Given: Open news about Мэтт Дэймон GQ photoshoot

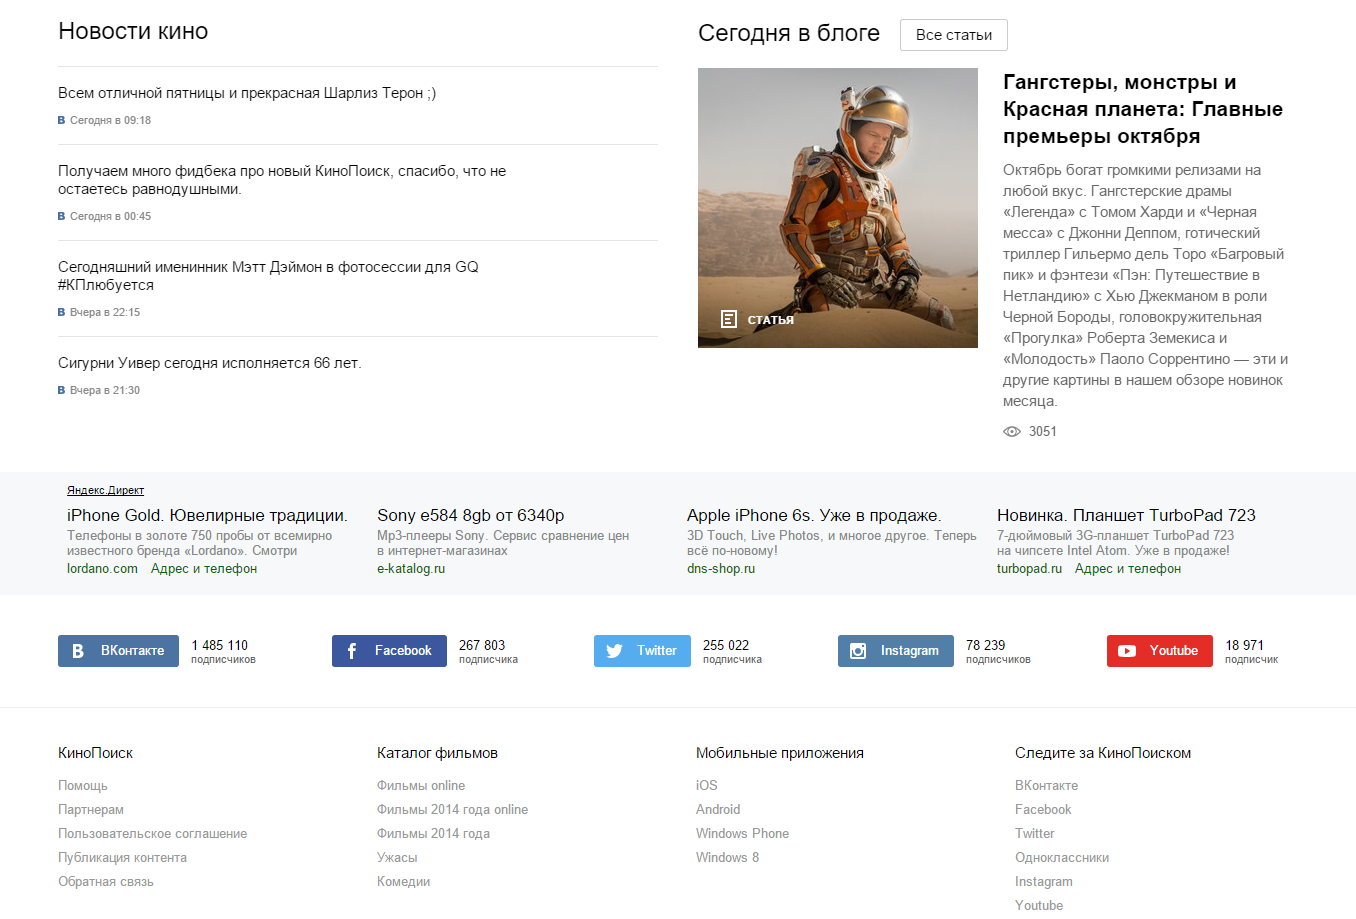Looking at the screenshot, I should coord(268,276).
